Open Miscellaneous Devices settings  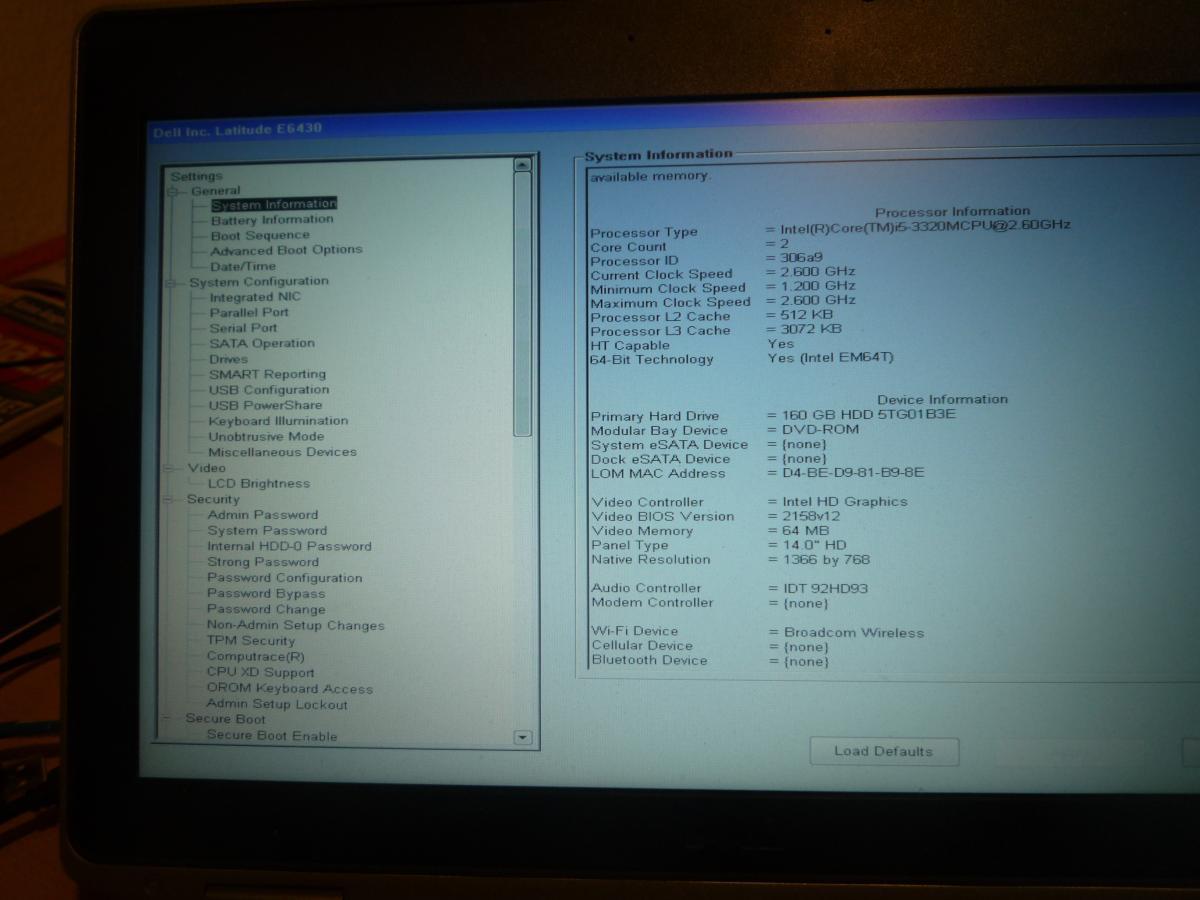click(x=282, y=452)
